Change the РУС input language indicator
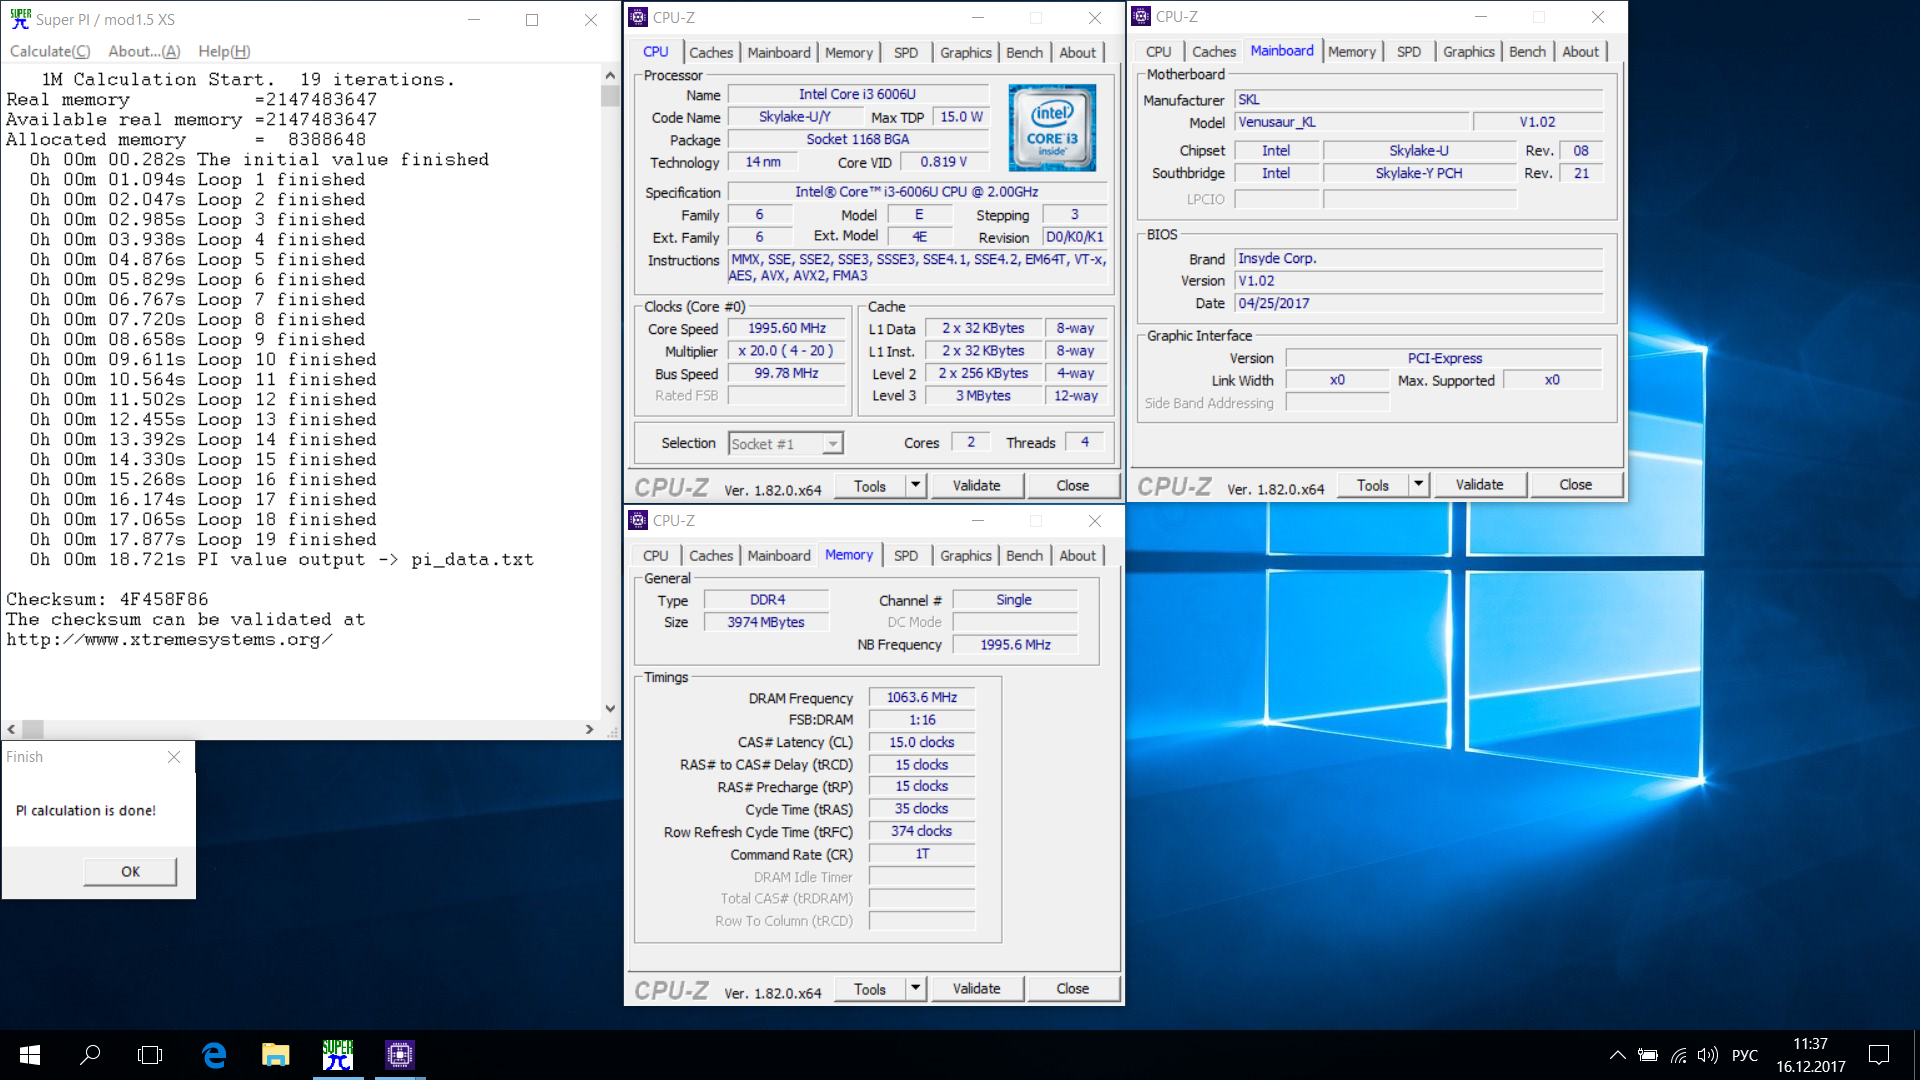Image resolution: width=1920 pixels, height=1080 pixels. click(1745, 1055)
